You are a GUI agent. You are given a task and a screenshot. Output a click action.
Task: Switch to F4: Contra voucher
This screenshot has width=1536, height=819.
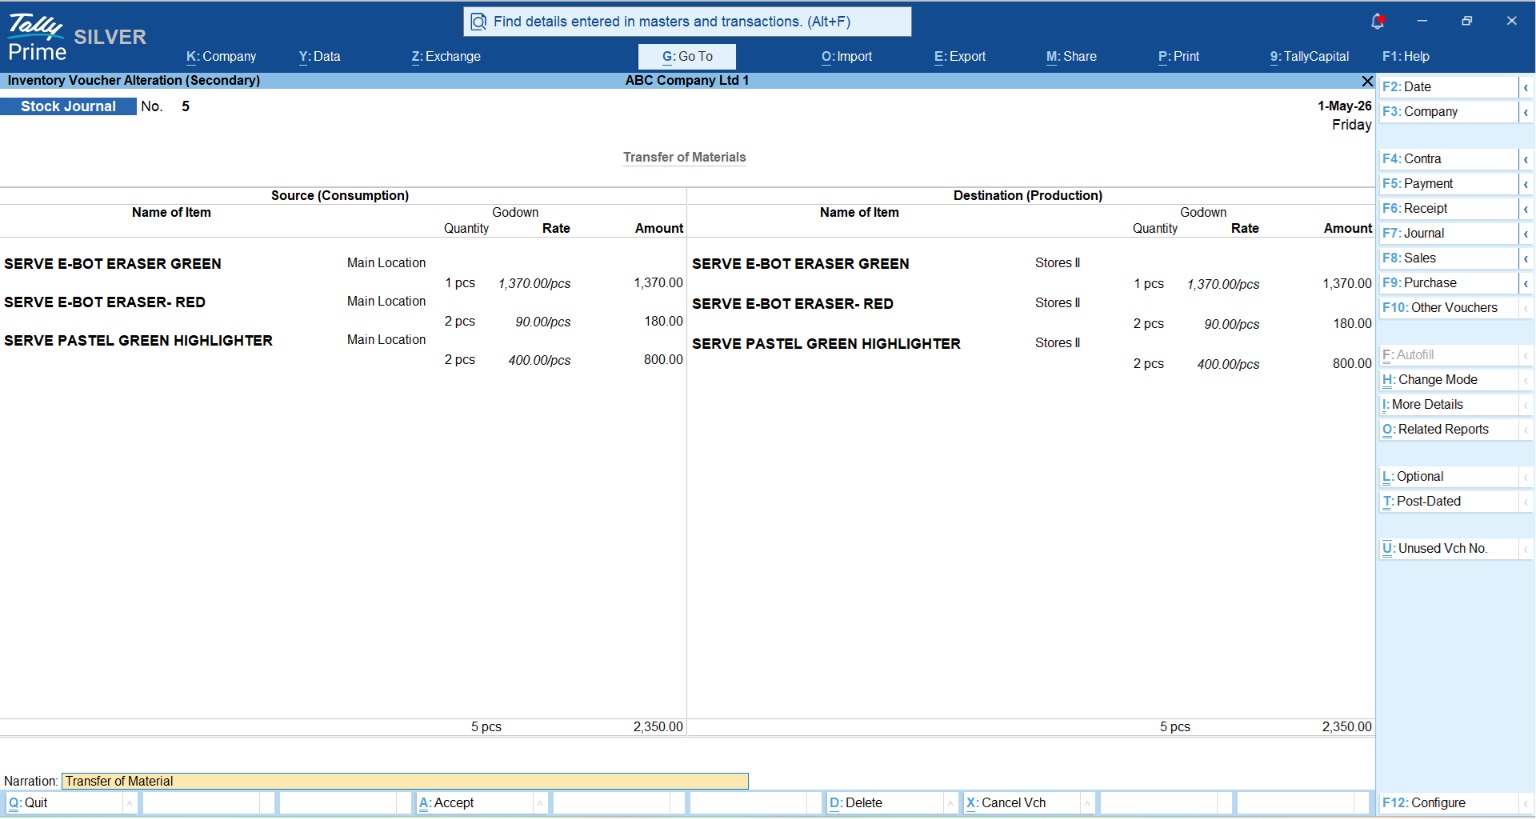point(1448,159)
